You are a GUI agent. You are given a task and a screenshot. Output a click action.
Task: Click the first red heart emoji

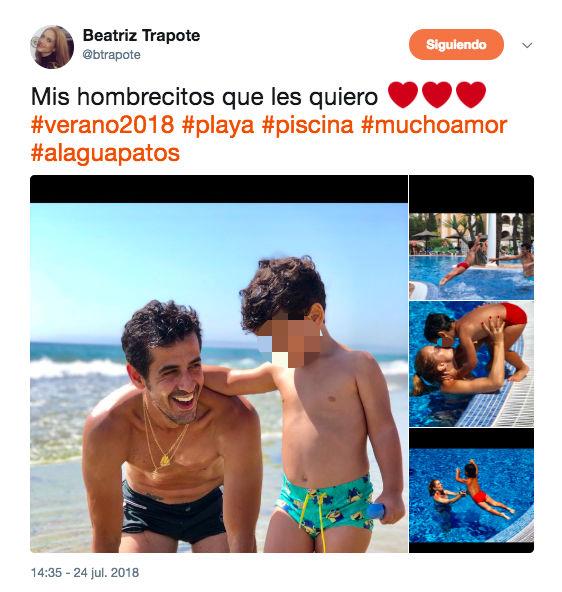coord(403,95)
